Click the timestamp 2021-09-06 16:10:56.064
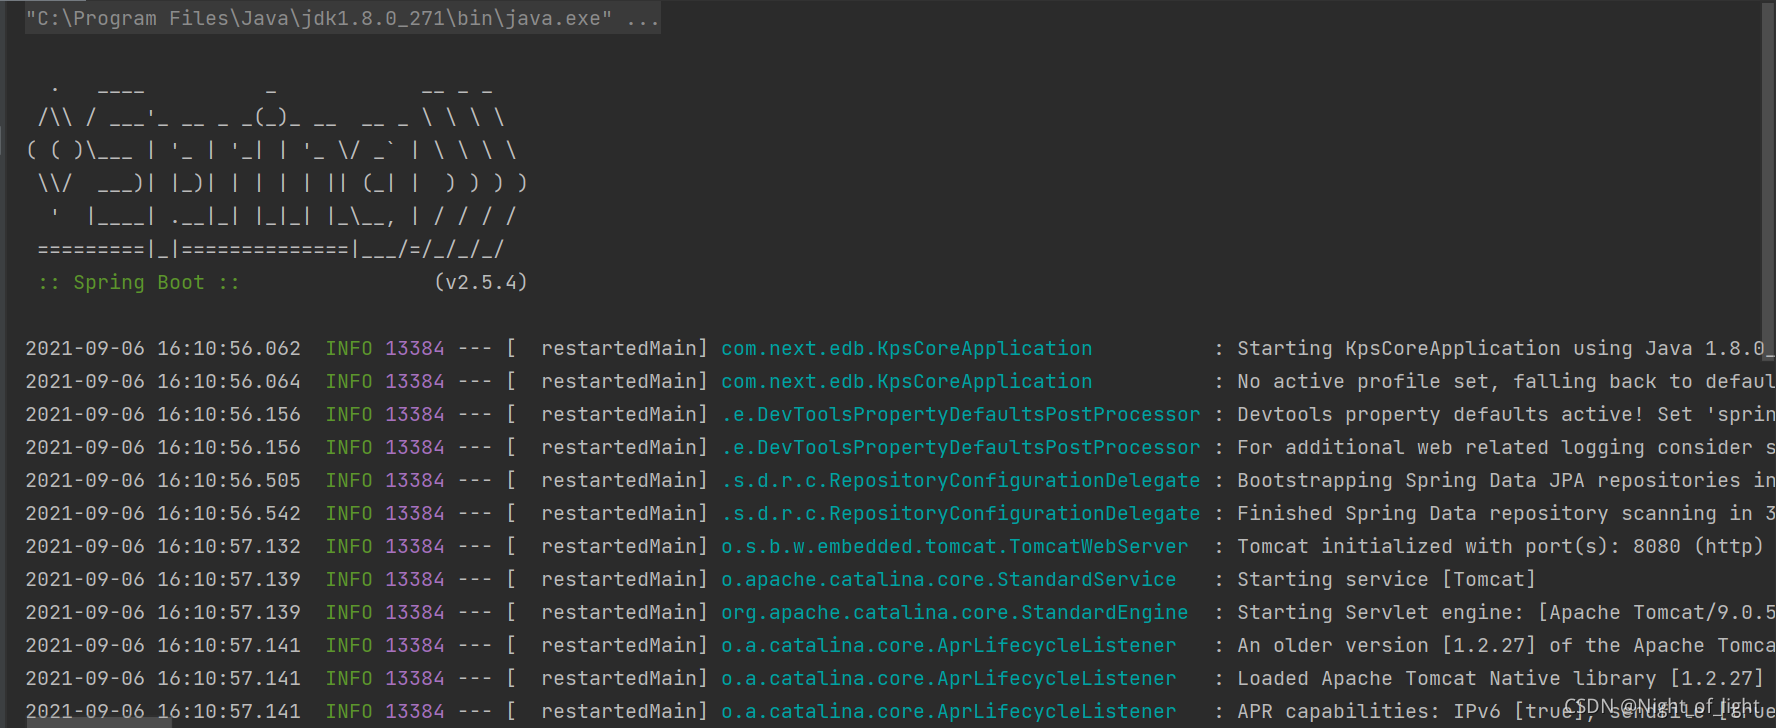Screen dimensions: 1776x728 click(x=163, y=381)
